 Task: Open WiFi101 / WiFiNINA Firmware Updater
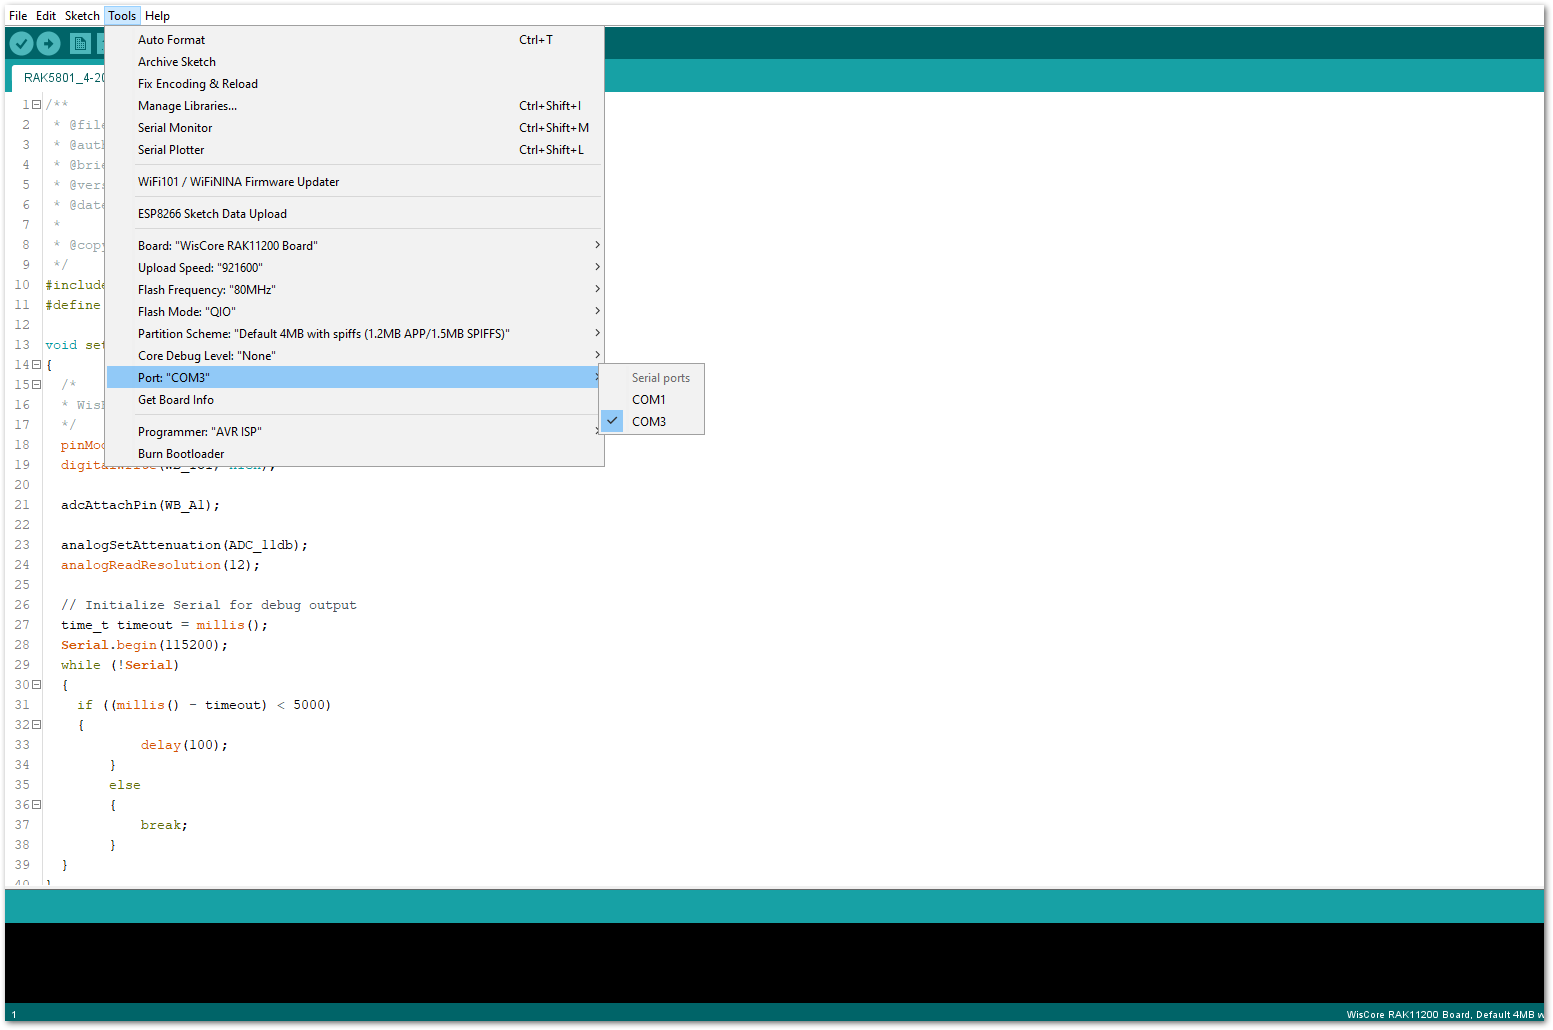(x=355, y=182)
